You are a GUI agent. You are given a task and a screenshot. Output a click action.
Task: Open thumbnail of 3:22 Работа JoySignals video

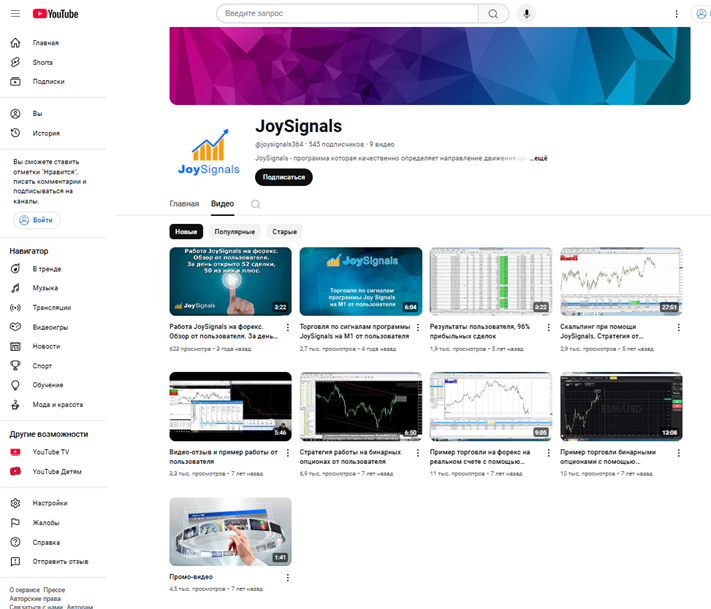[230, 281]
